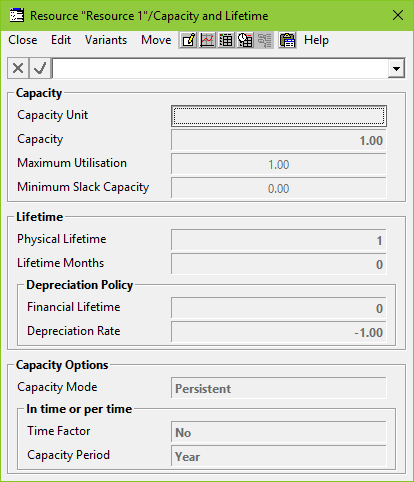Select the Time Factor No field

(279, 432)
